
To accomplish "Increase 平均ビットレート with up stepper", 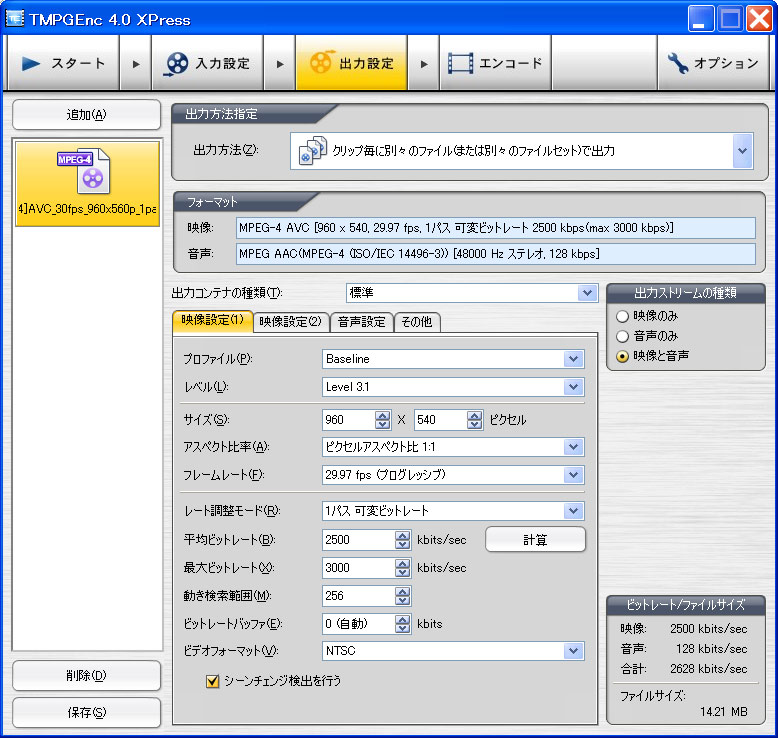I will tap(403, 536).
